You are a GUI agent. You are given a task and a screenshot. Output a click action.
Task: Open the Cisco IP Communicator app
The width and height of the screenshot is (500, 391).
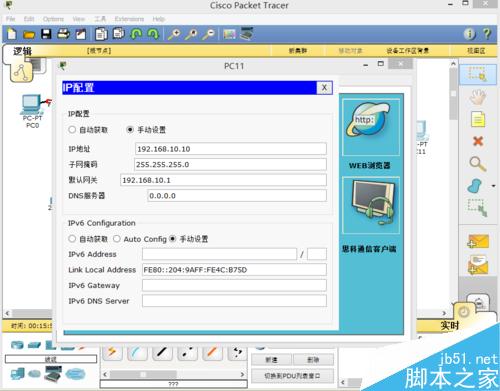pos(371,205)
